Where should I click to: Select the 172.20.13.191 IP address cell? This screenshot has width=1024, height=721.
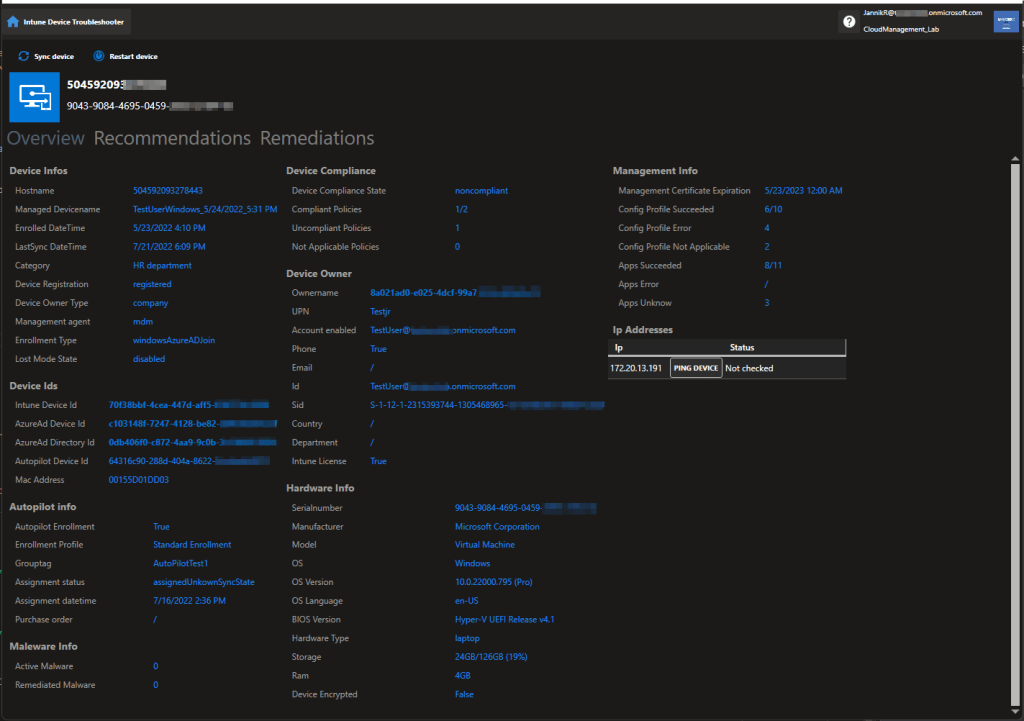[x=636, y=369]
